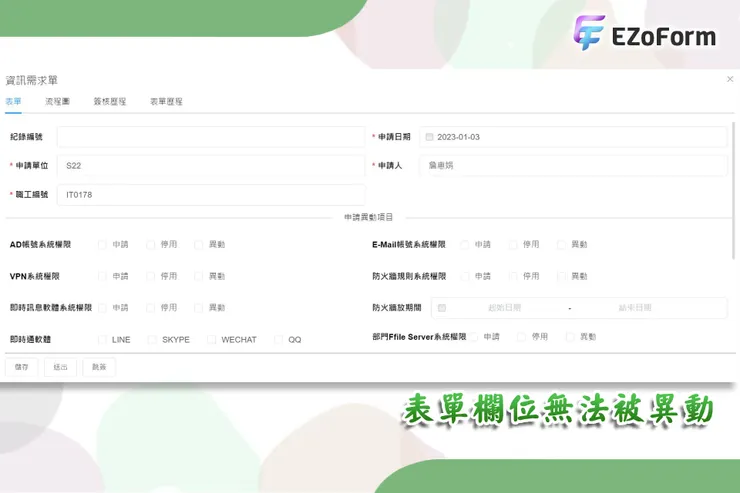Check 異動 for VPN系統權限
This screenshot has width=740, height=493.
pos(199,276)
